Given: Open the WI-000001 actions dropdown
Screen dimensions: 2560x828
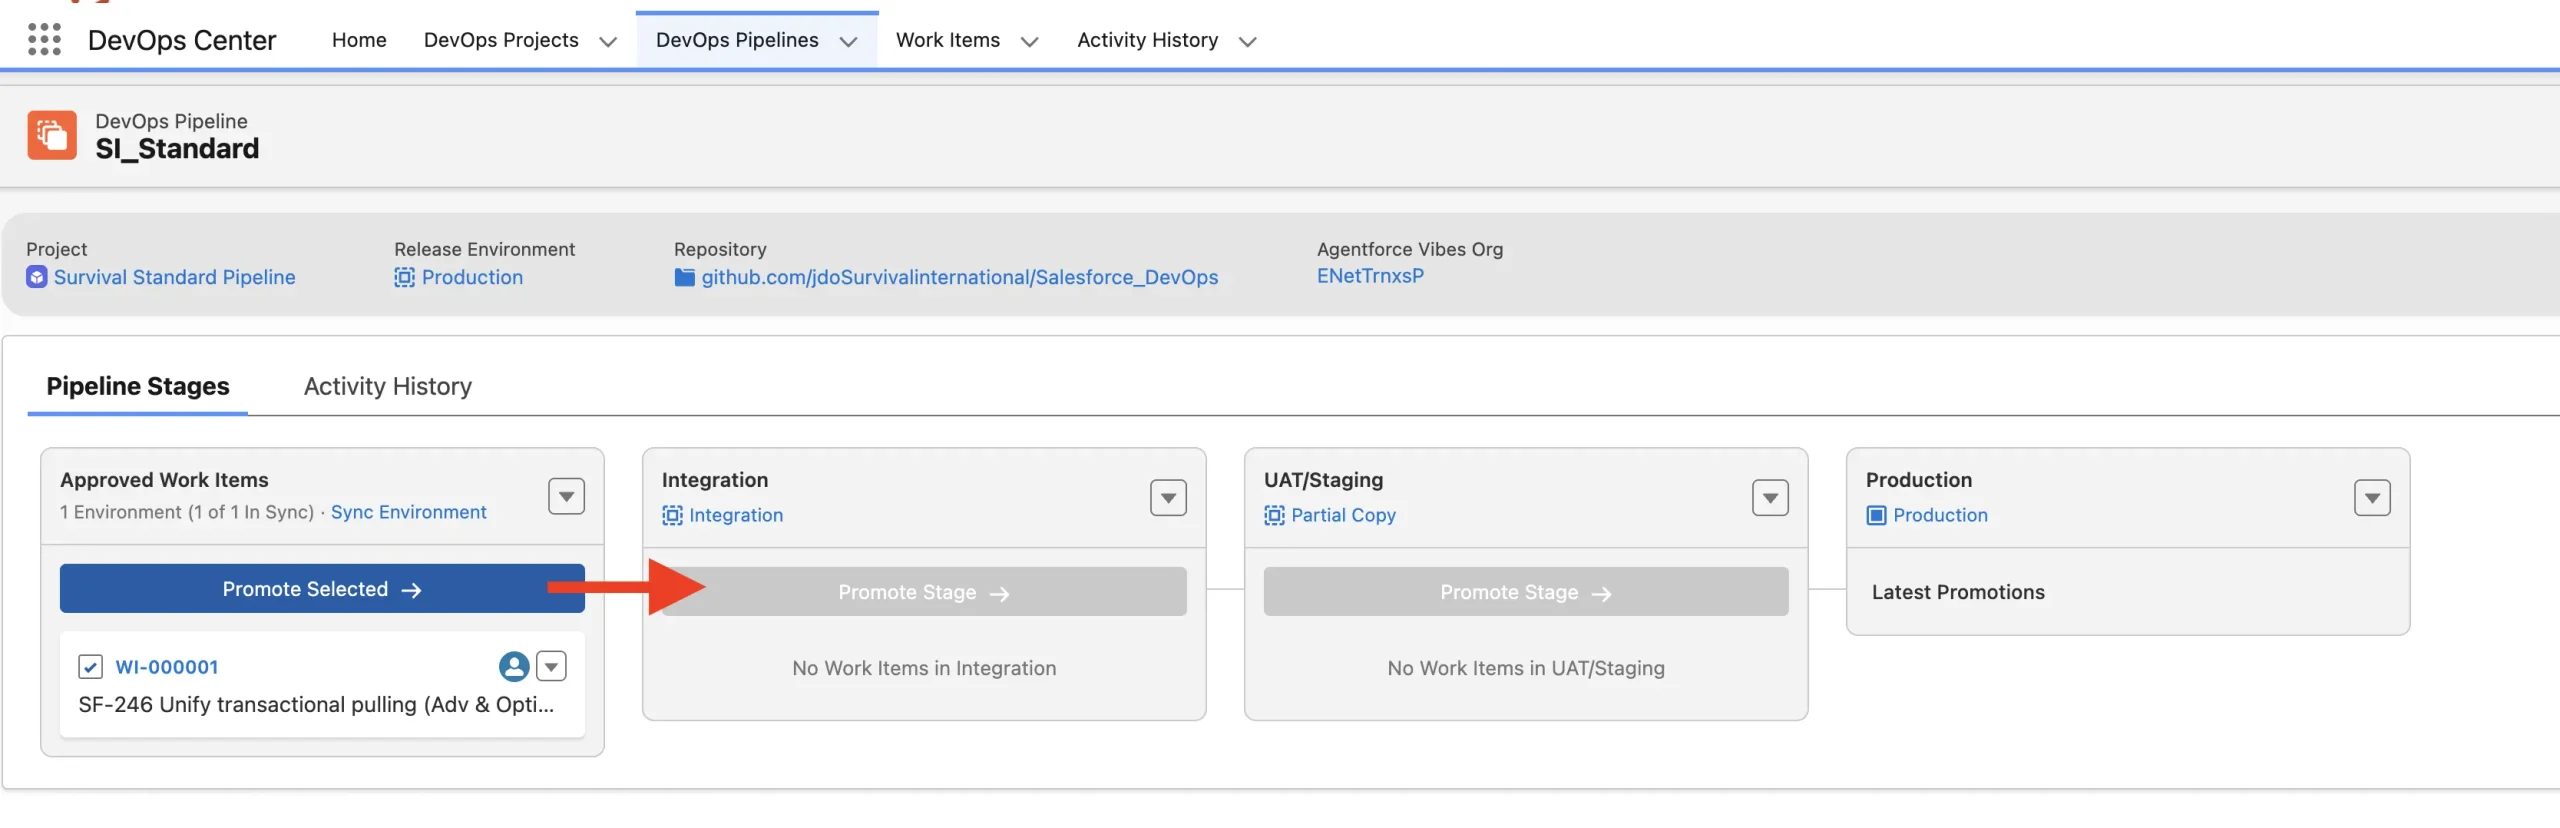Looking at the screenshot, I should (x=551, y=666).
